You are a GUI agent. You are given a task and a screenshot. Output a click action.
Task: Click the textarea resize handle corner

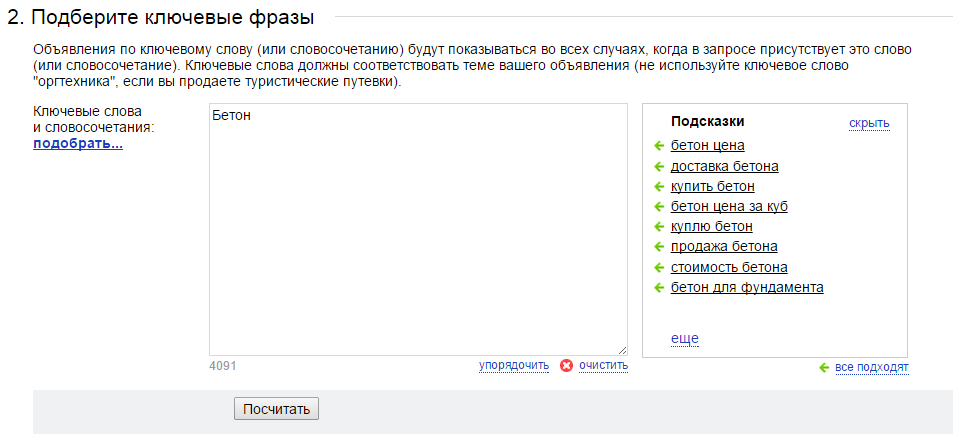pos(622,350)
